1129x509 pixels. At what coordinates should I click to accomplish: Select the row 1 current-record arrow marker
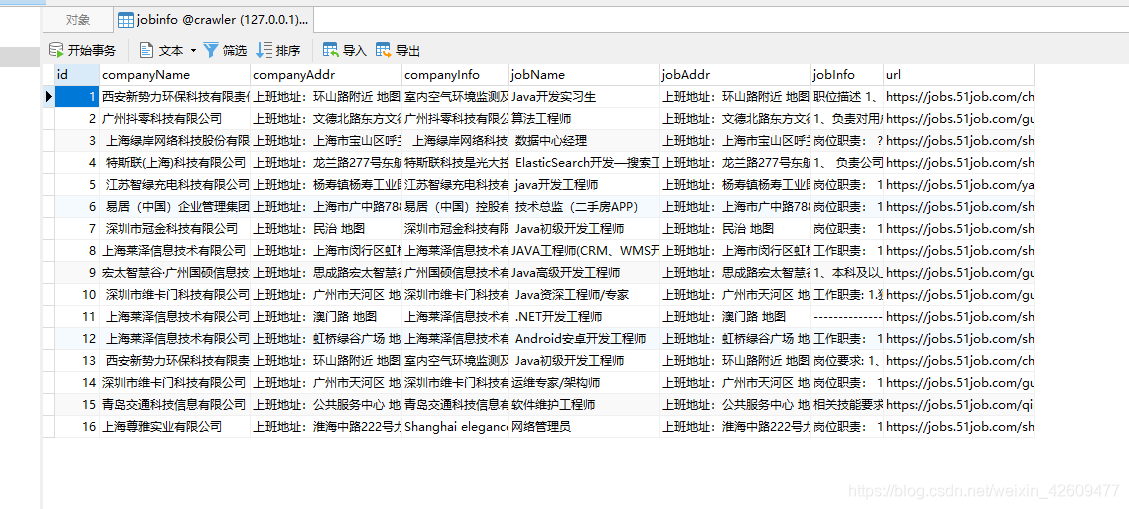coord(49,96)
